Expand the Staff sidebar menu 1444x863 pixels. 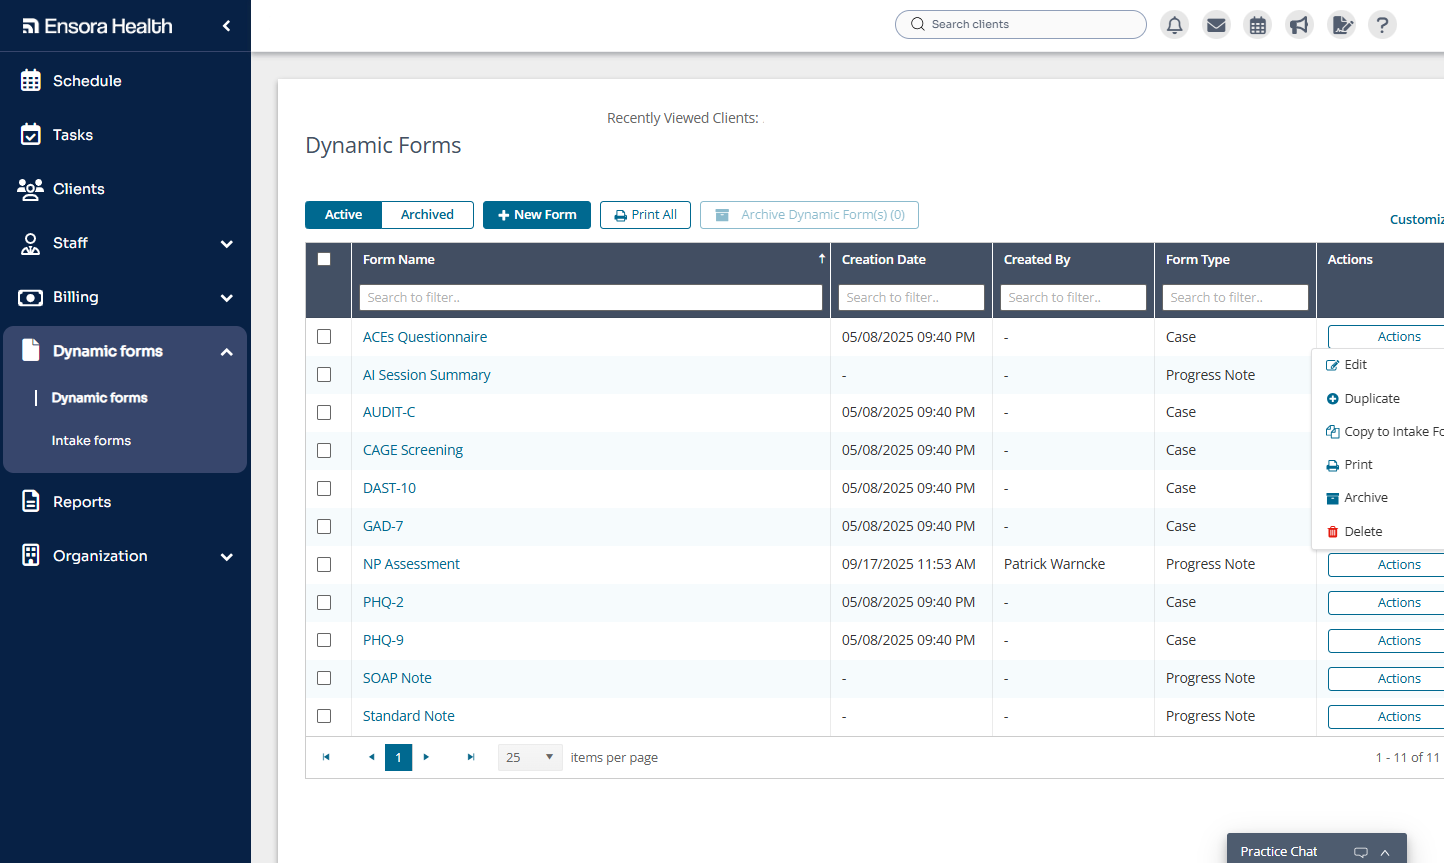(x=226, y=243)
